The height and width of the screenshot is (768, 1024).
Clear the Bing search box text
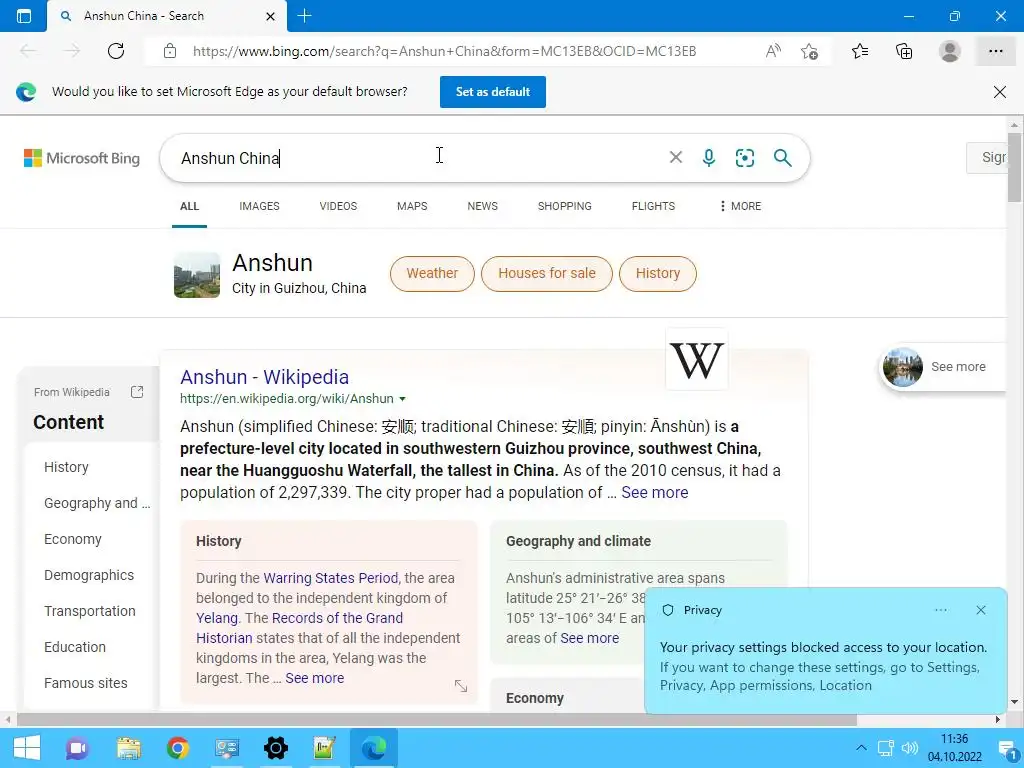point(676,157)
